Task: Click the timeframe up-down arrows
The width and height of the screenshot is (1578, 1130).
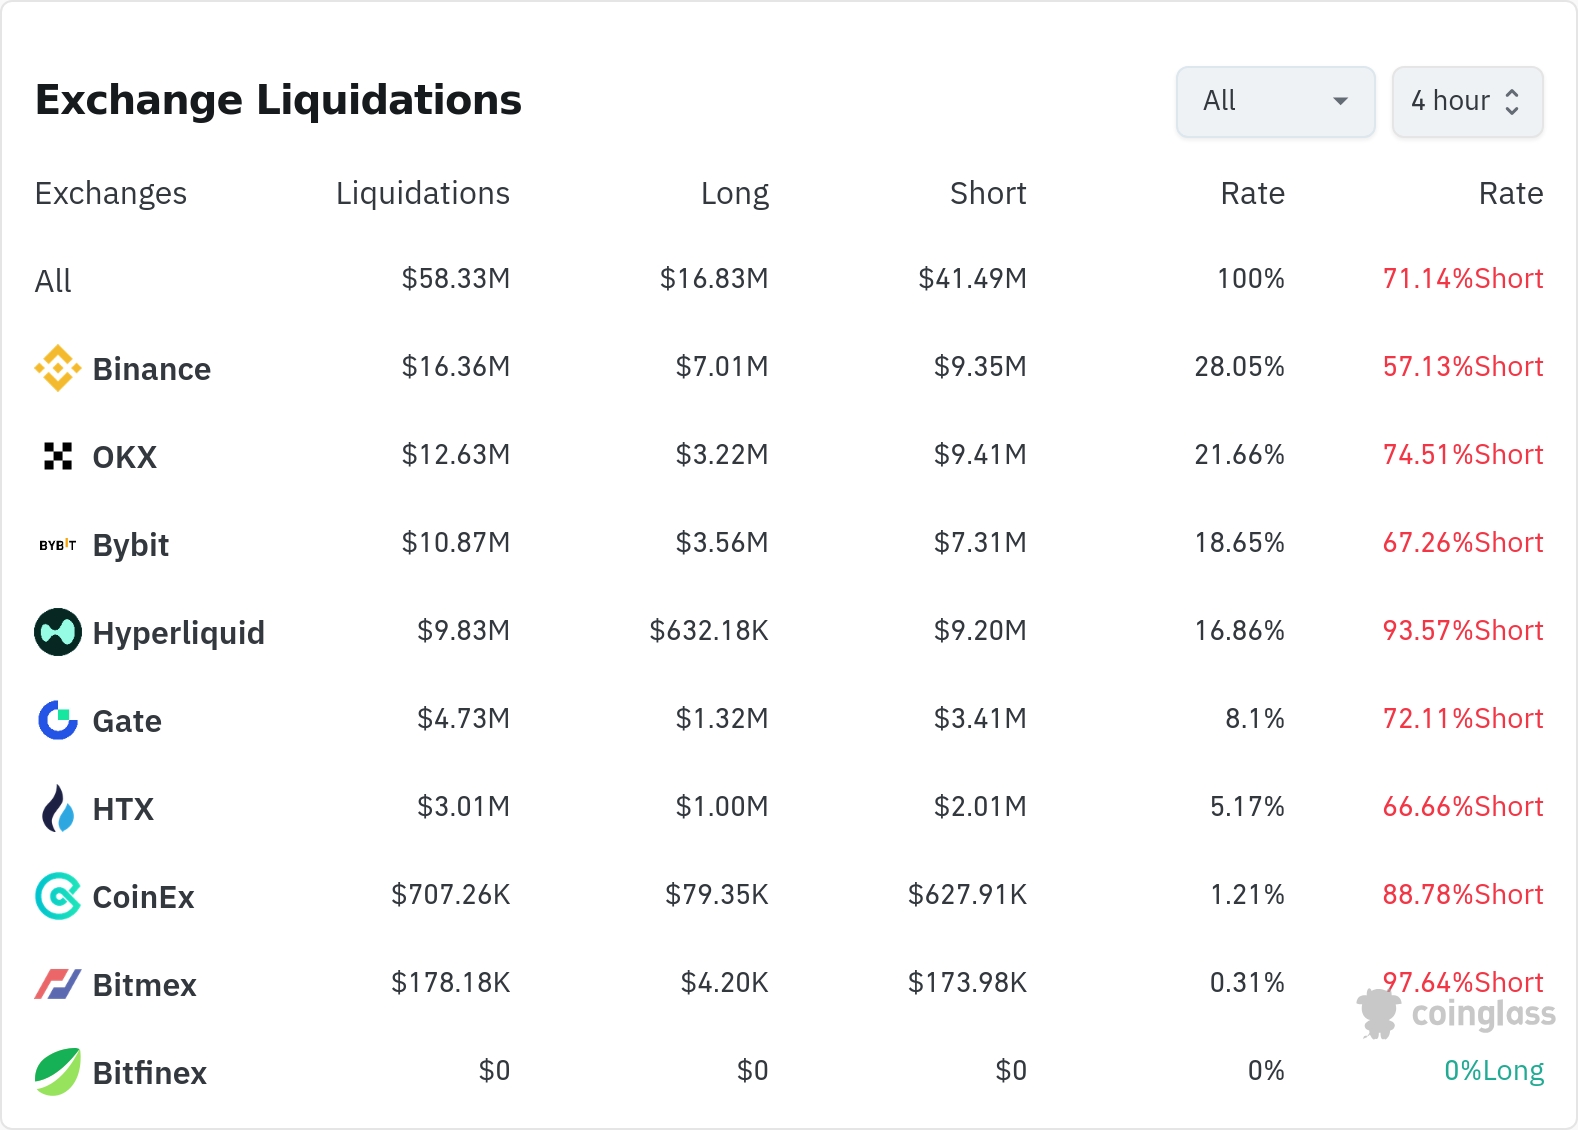Action: point(1512,101)
